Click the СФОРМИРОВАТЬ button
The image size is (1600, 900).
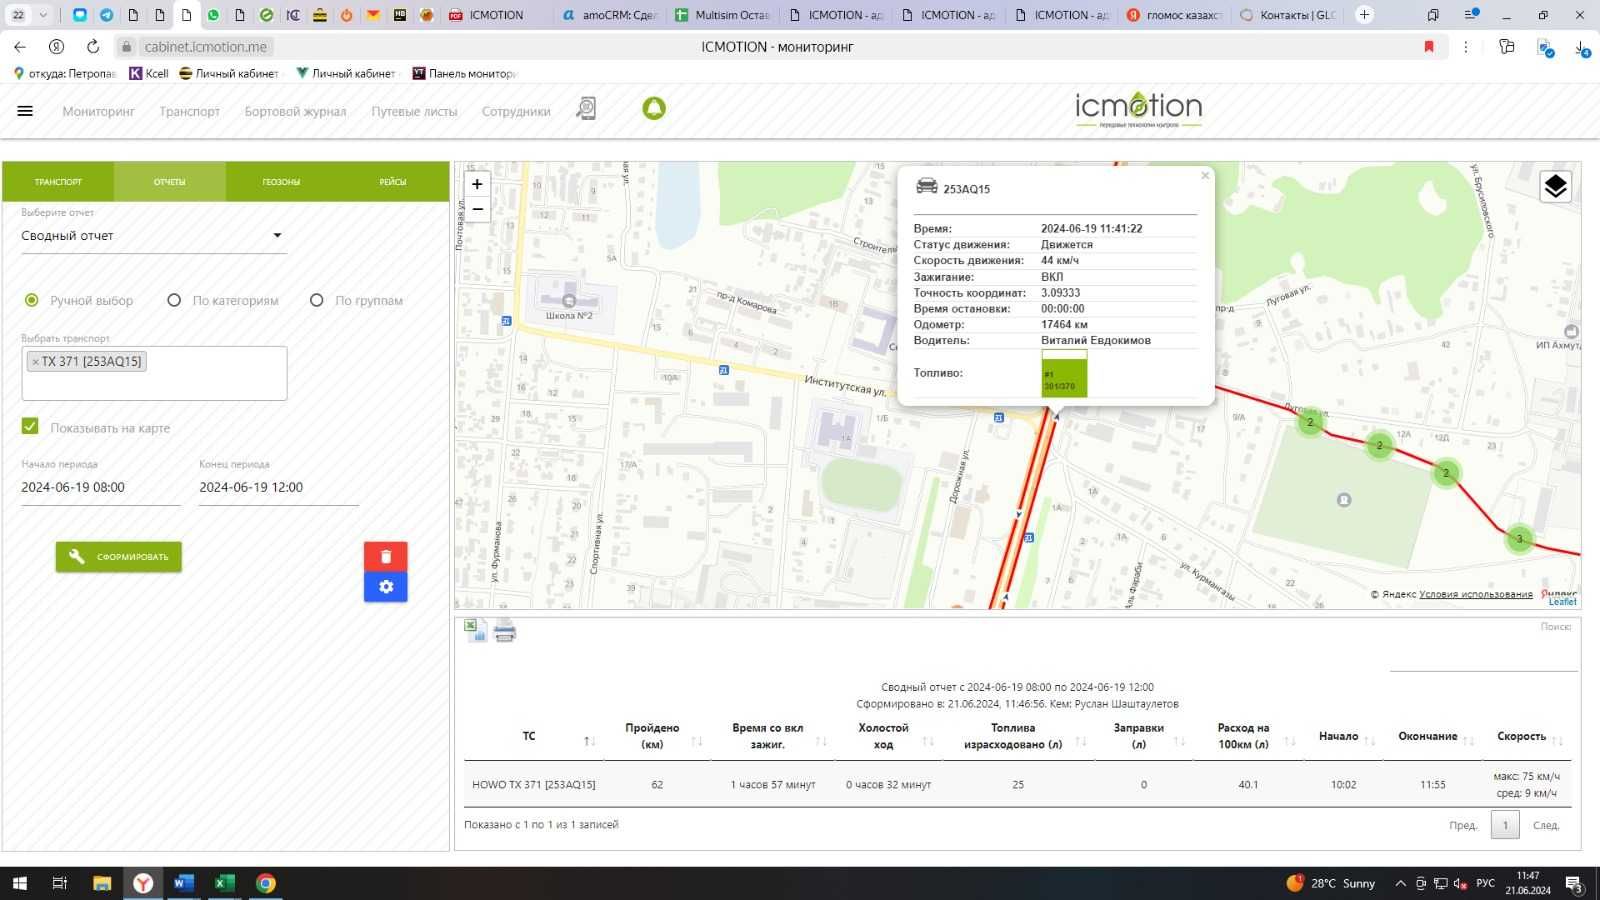(x=119, y=557)
